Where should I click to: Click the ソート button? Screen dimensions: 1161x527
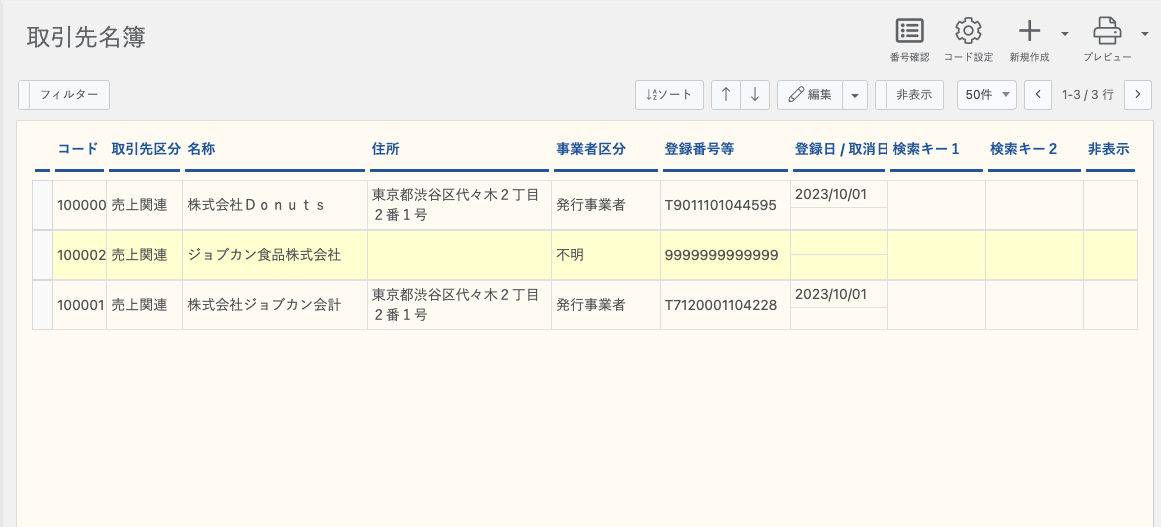coord(669,95)
